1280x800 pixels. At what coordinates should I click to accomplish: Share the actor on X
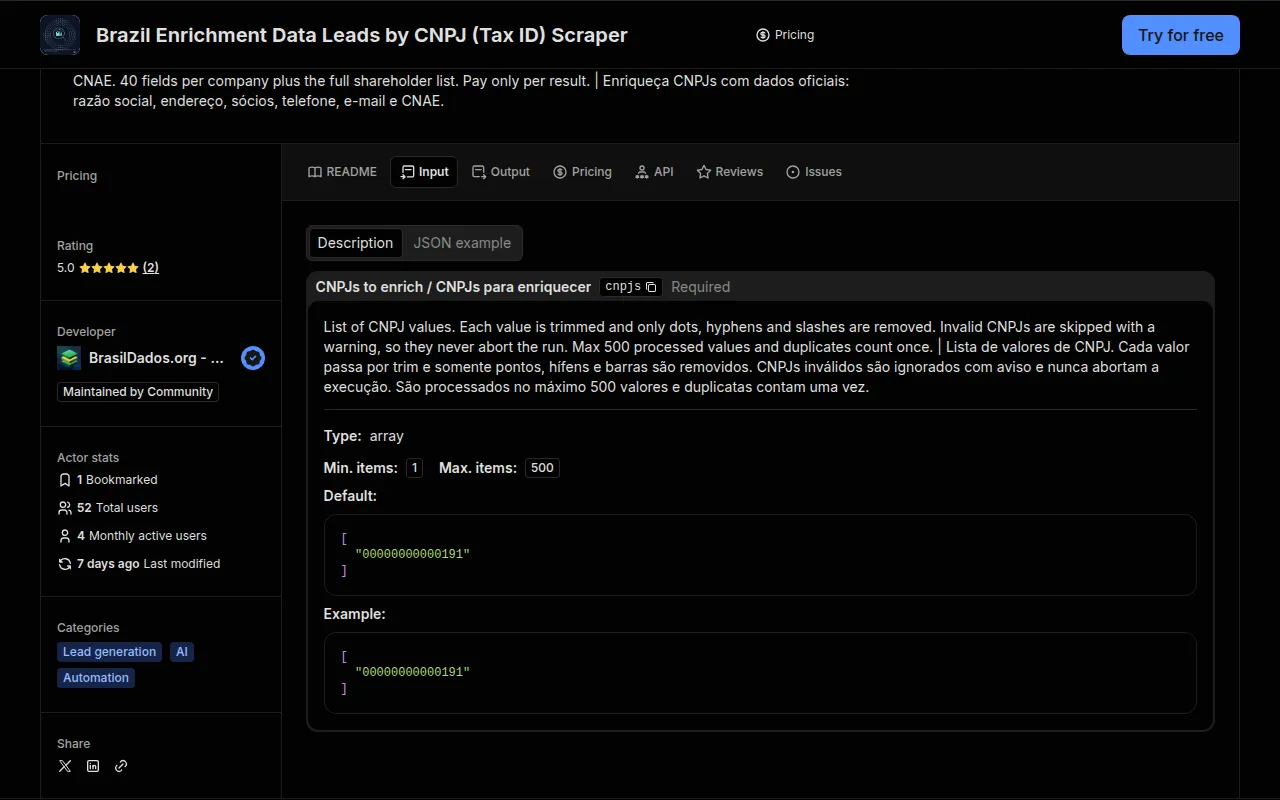coord(65,766)
